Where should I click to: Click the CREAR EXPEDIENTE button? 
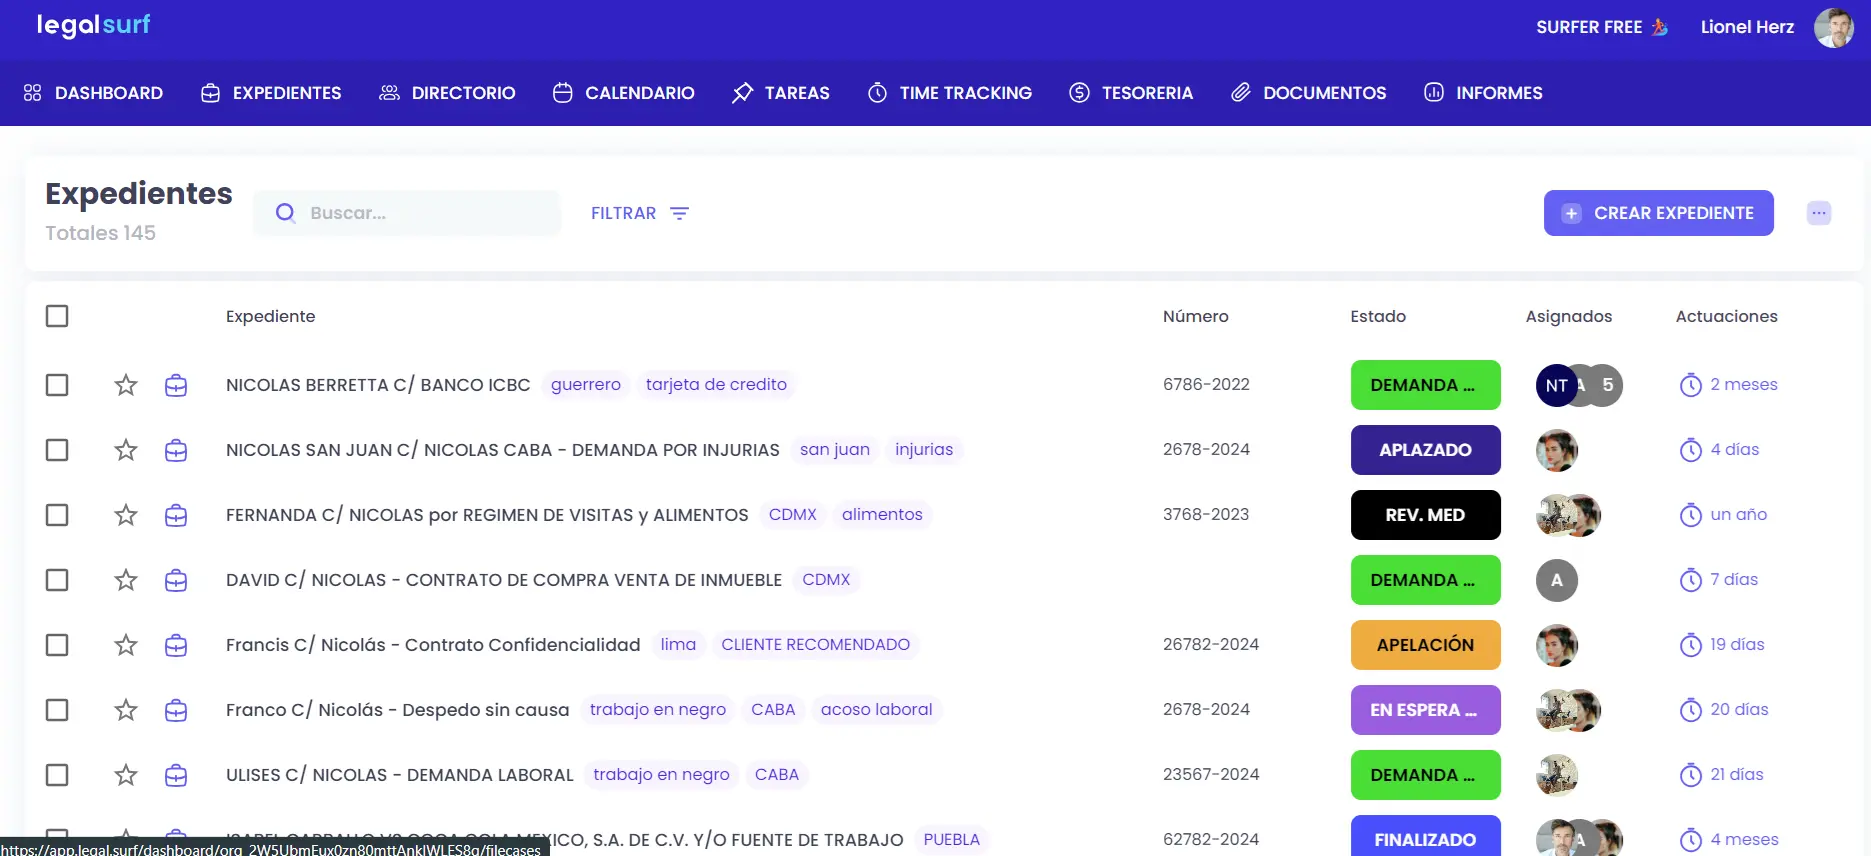pyautogui.click(x=1658, y=213)
